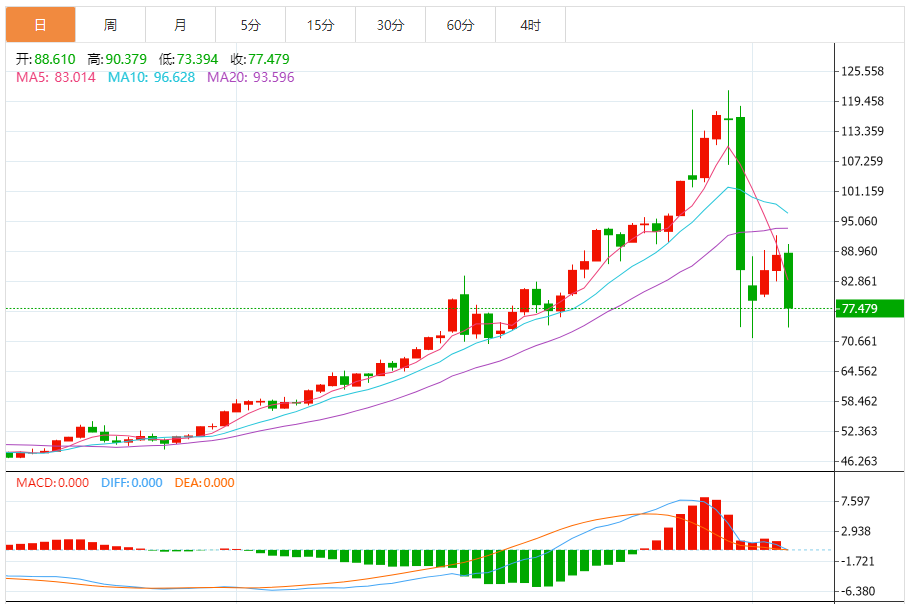Click the green 77.479 current price tag
This screenshot has width=913, height=604.
(871, 309)
